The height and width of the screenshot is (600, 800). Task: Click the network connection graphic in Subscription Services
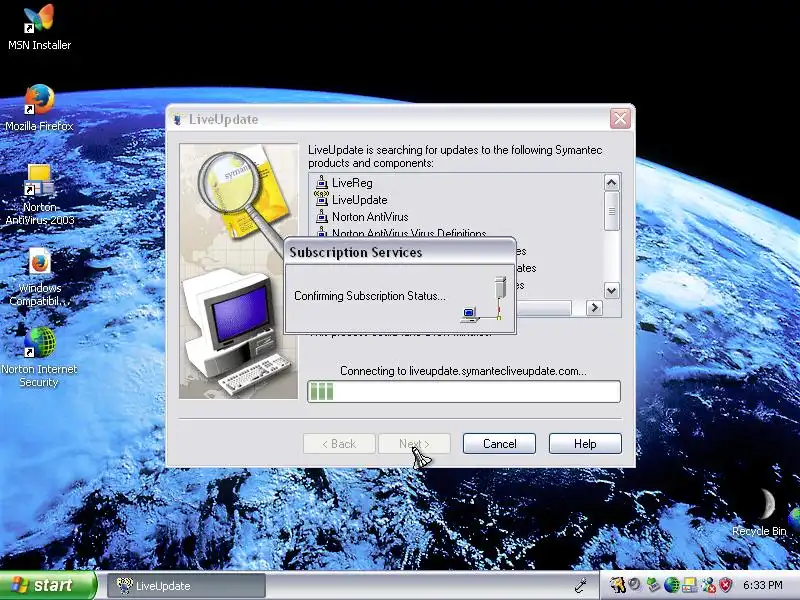(x=484, y=299)
